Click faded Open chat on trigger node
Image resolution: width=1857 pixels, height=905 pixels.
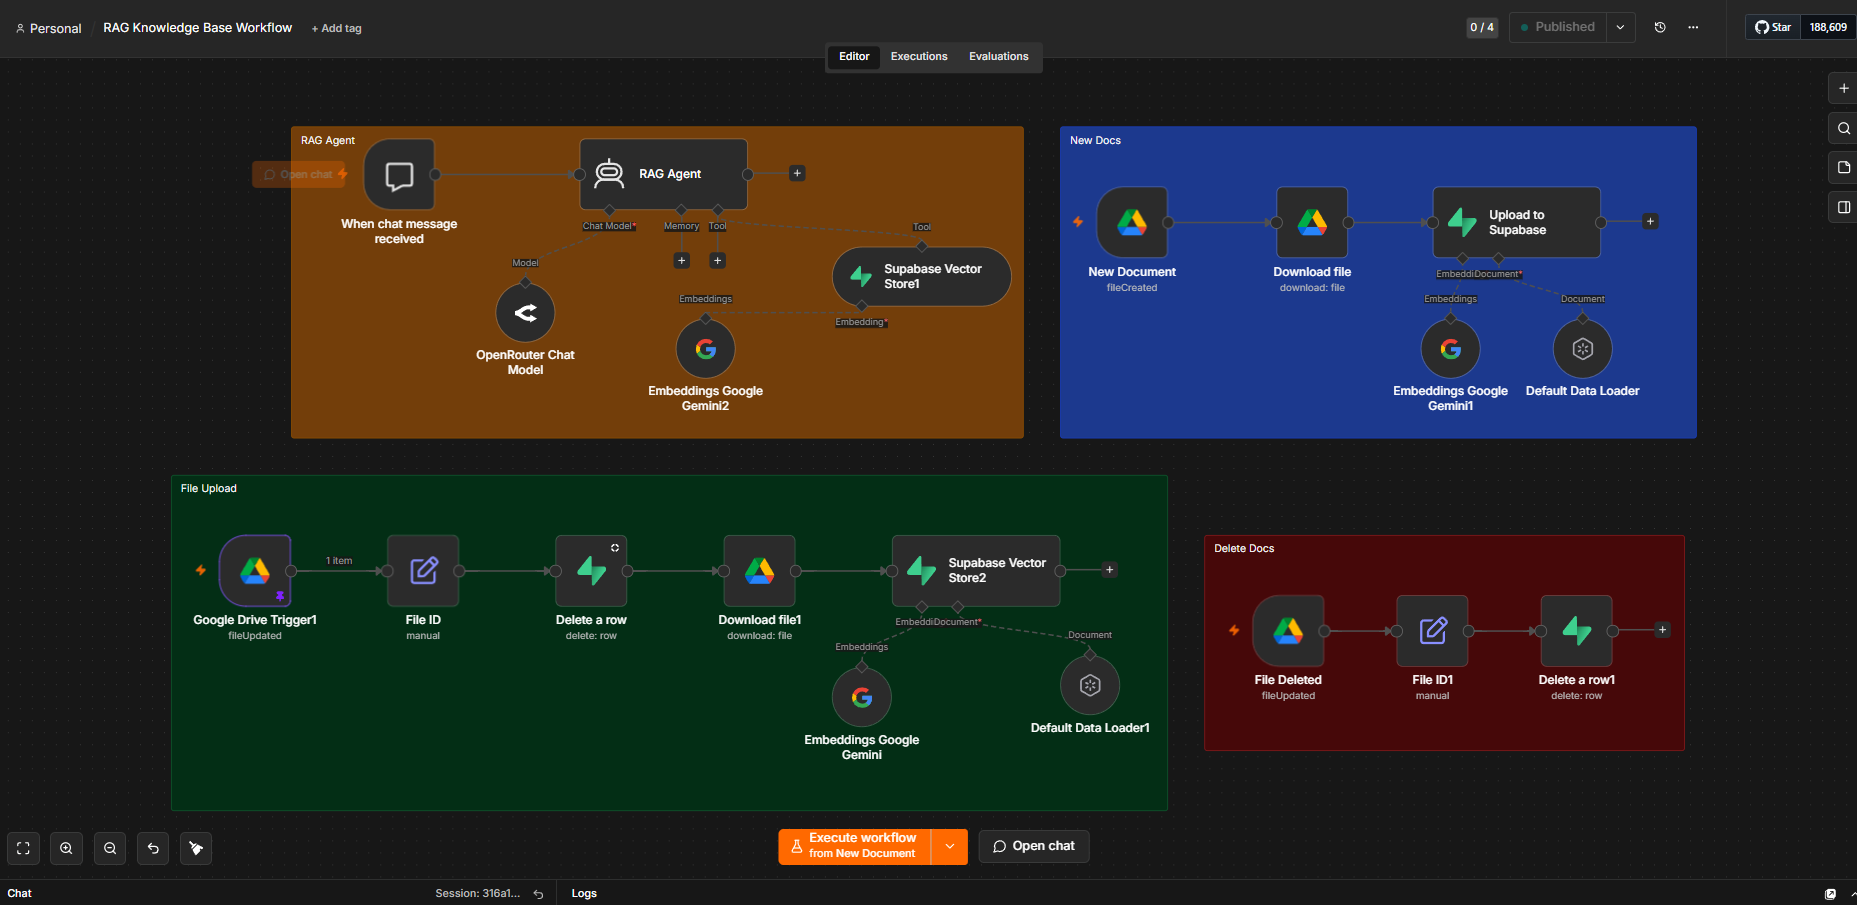299,175
